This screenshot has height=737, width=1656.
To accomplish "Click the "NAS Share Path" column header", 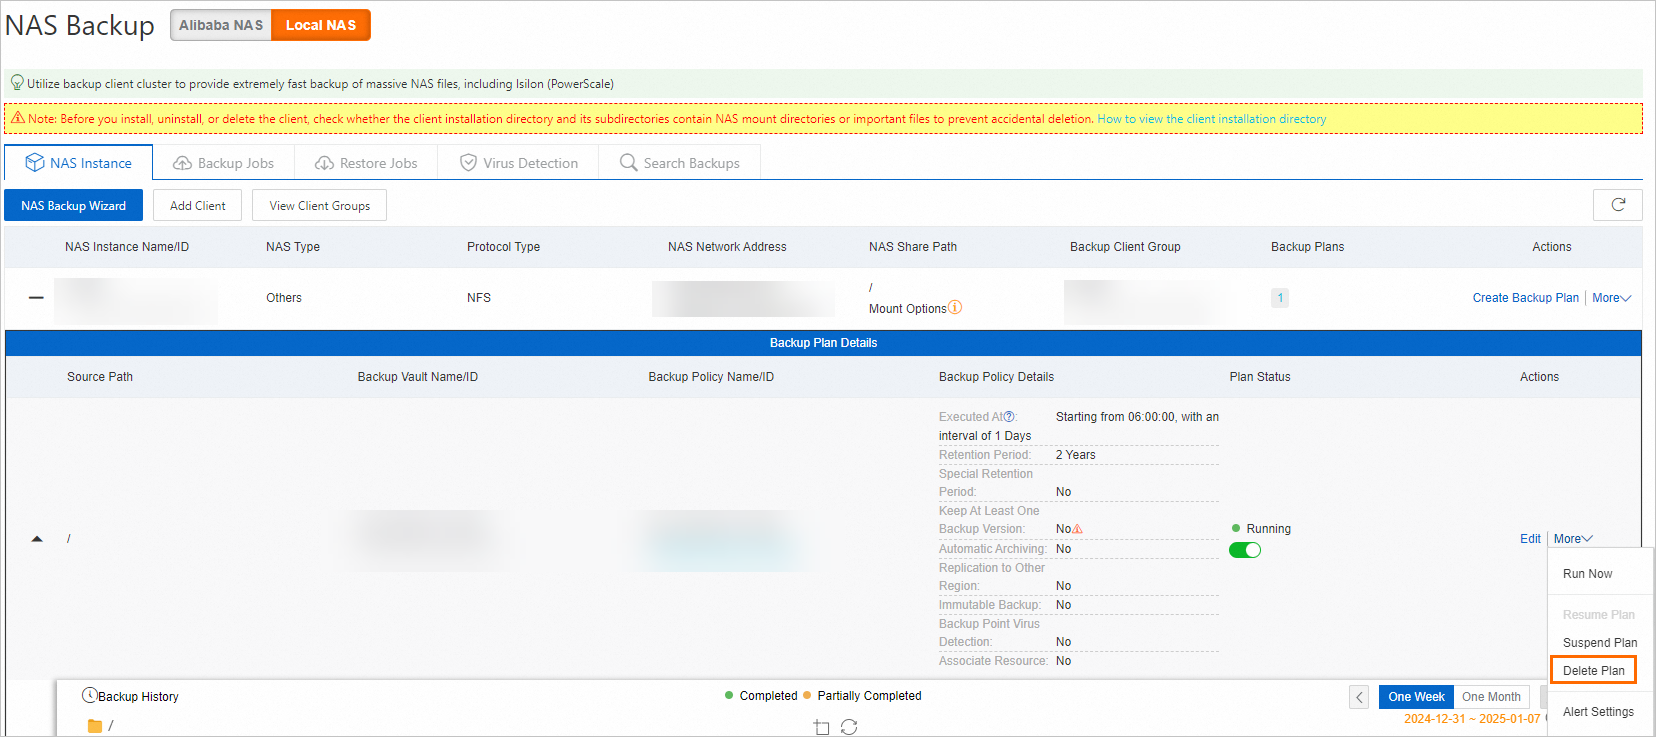I will click(x=913, y=247).
